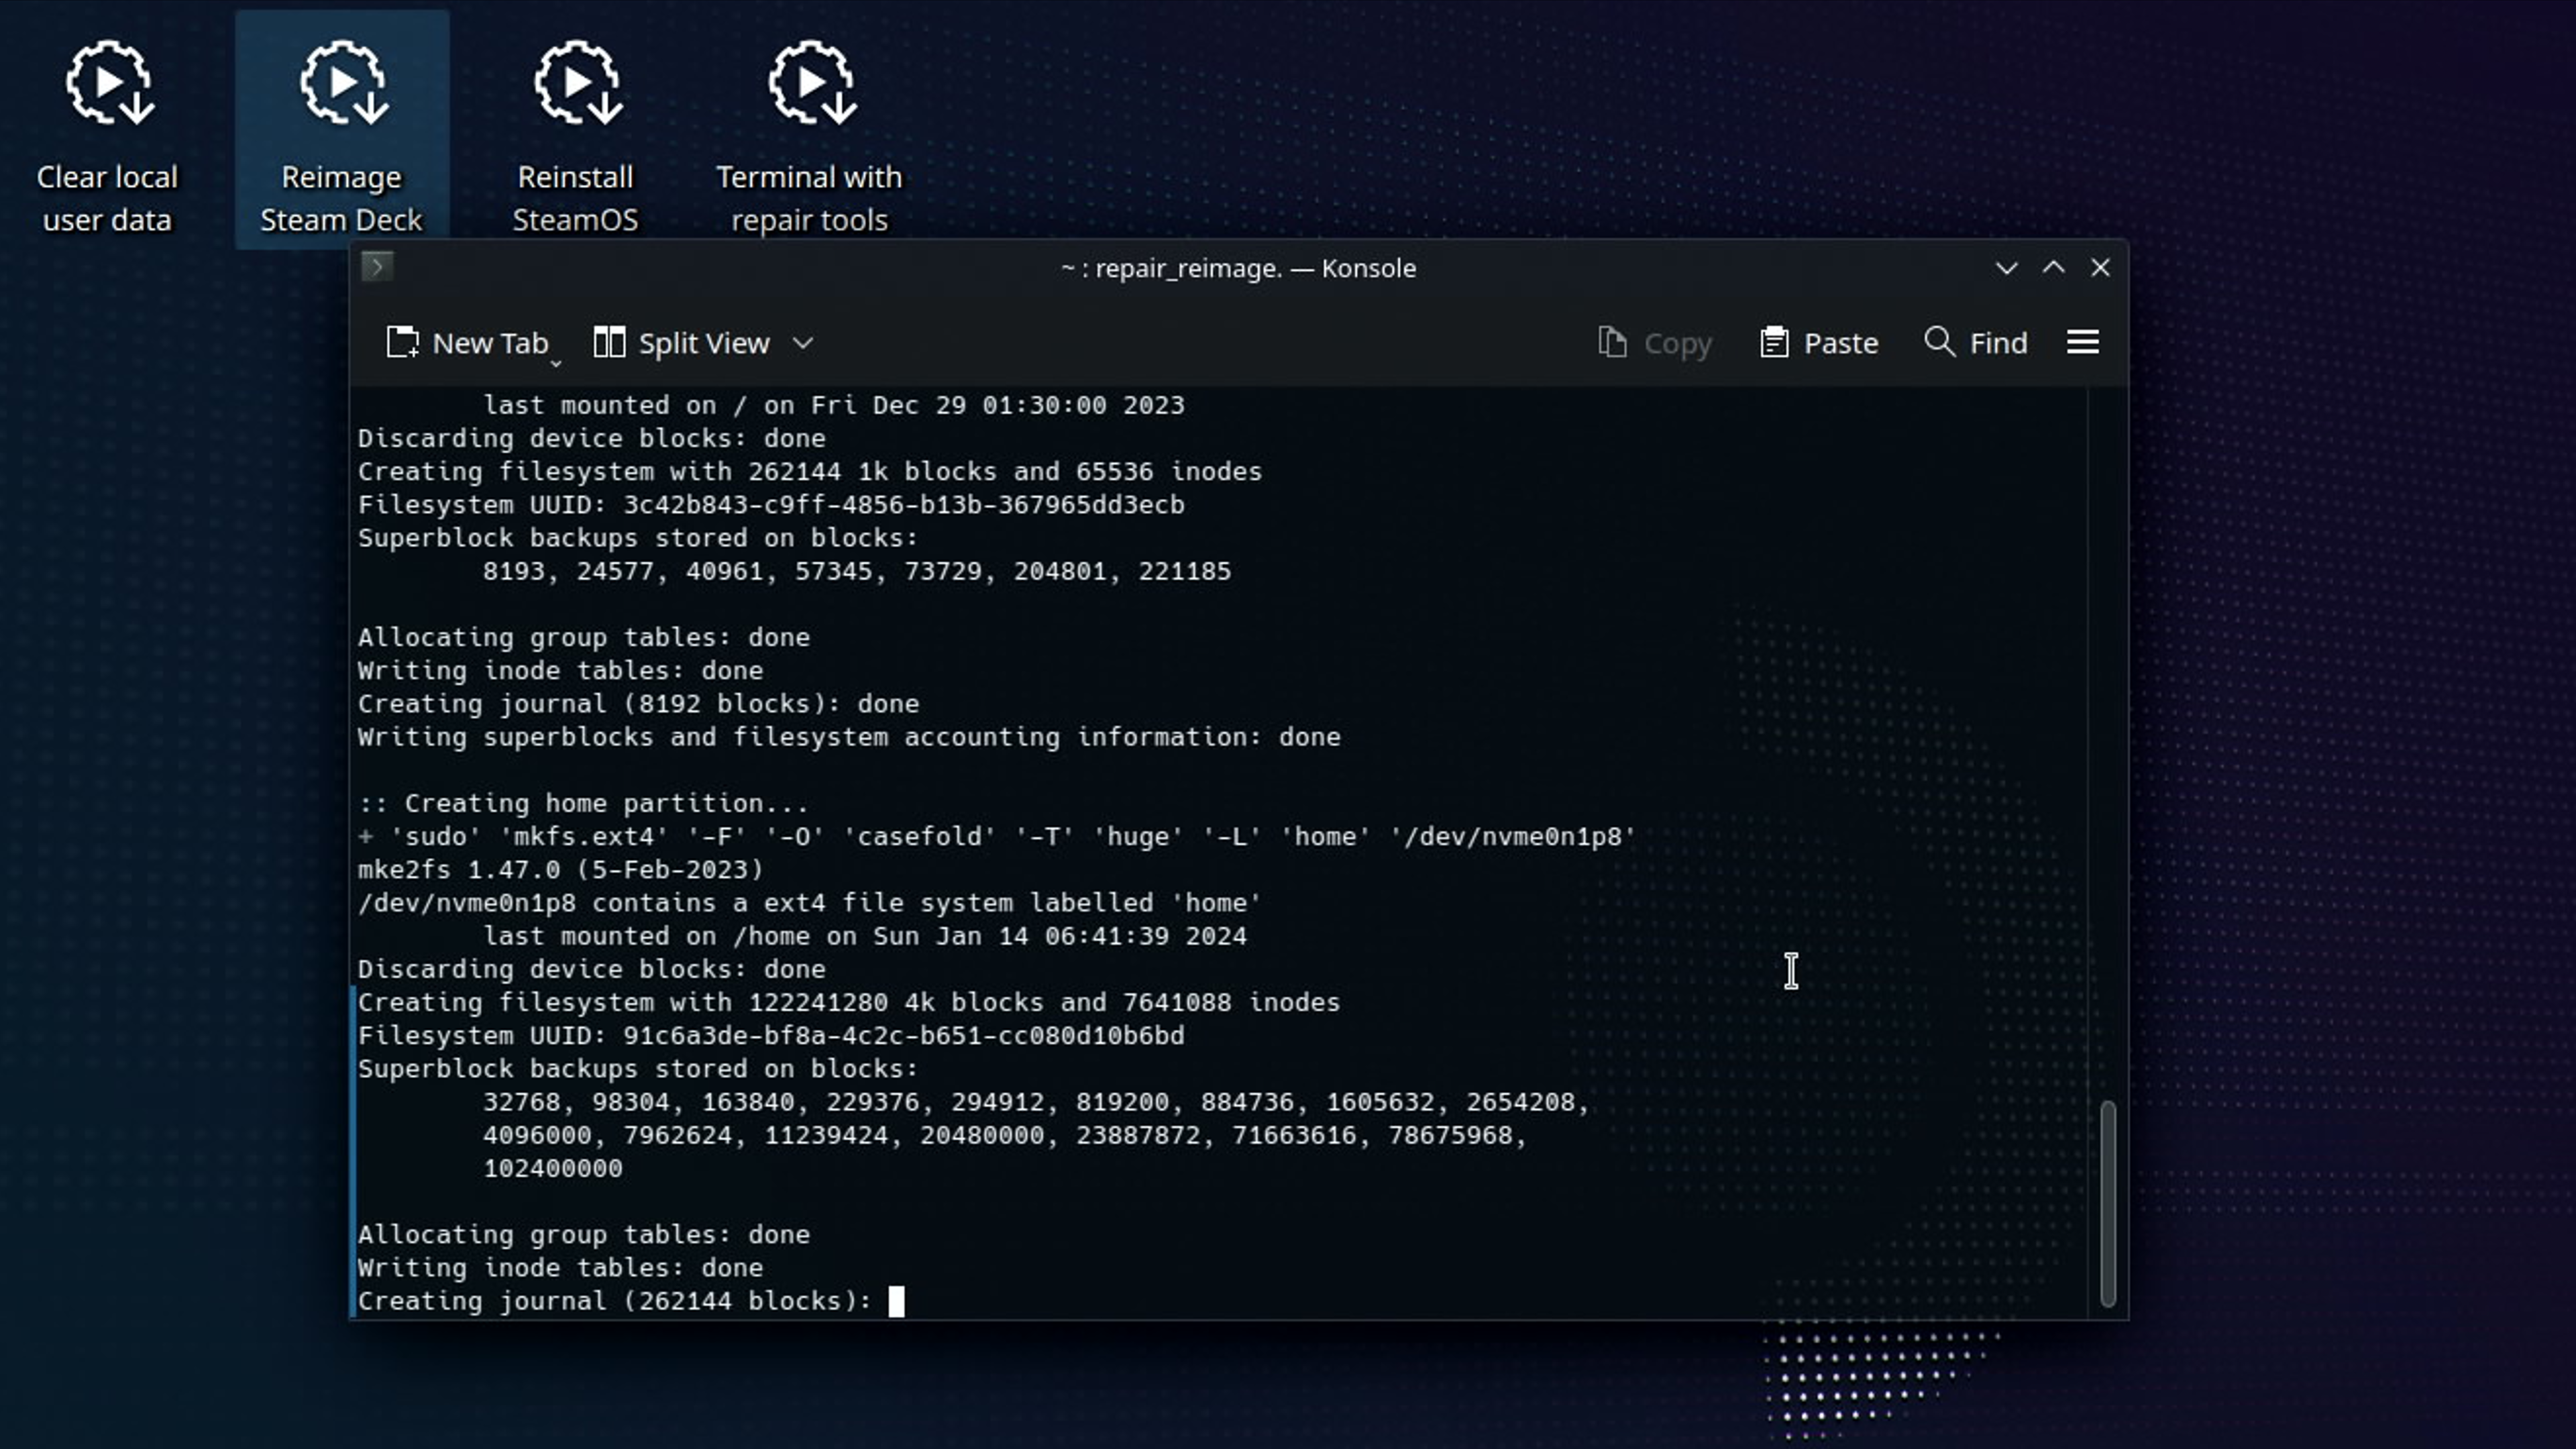Screen dimensions: 2576x1449
Task: Click the Konsole terminal icon in the title bar
Action: pos(377,267)
